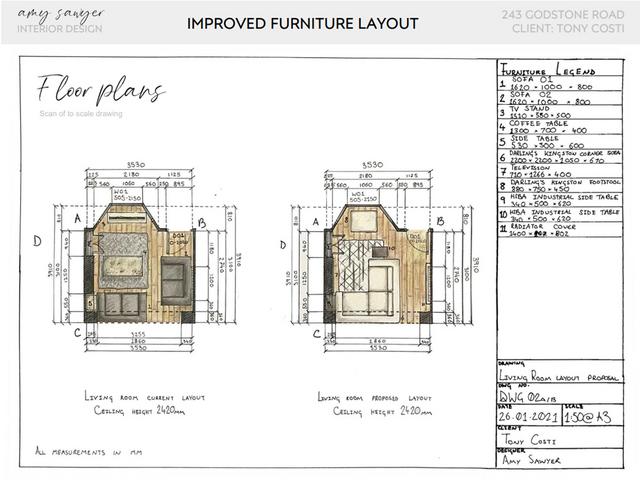Click the Floor plans handwritten heading
This screenshot has width=640, height=480.
point(100,91)
